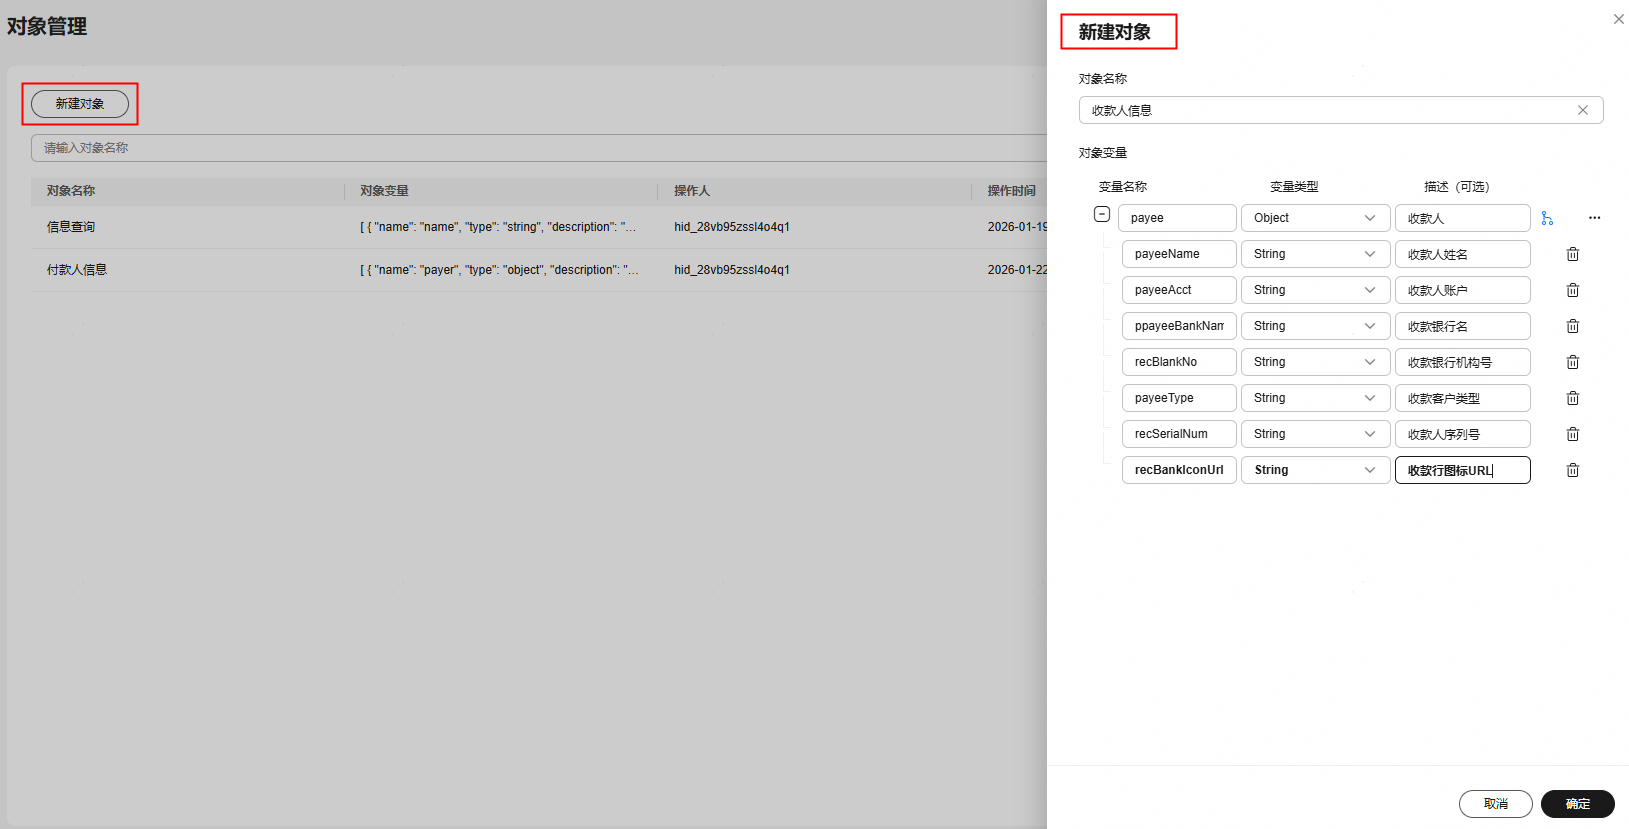The width and height of the screenshot is (1629, 829).
Task: Focus the 请输入对象名称 search field
Action: point(538,148)
